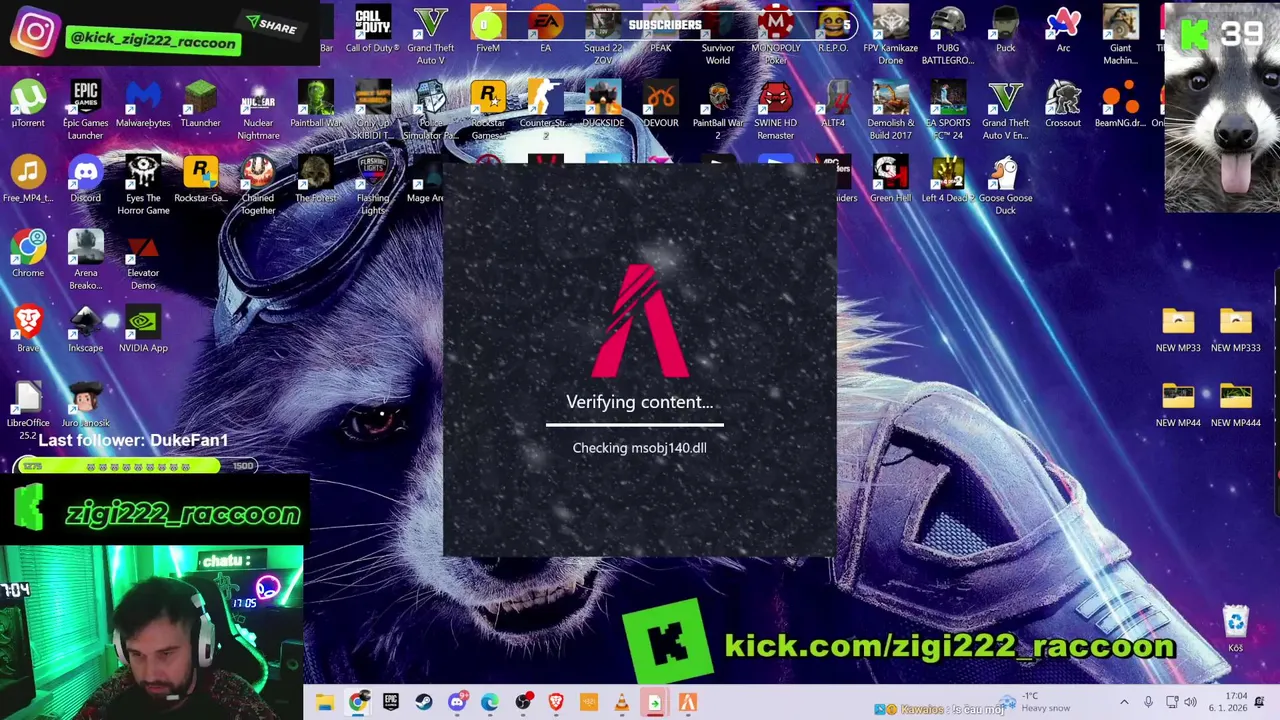Select PUBG BATTLEGROUNDS desktop icon
Image resolution: width=1280 pixels, height=720 pixels.
948,36
